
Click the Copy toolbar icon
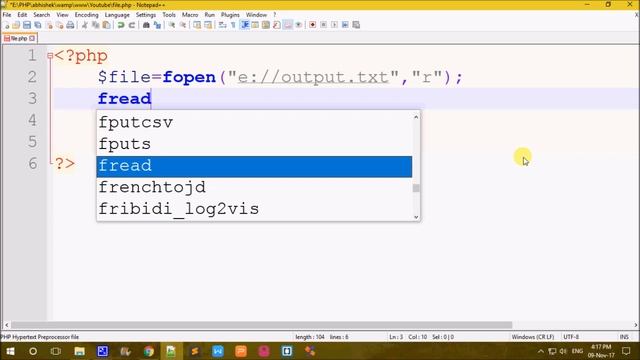pyautogui.click(x=96, y=25)
